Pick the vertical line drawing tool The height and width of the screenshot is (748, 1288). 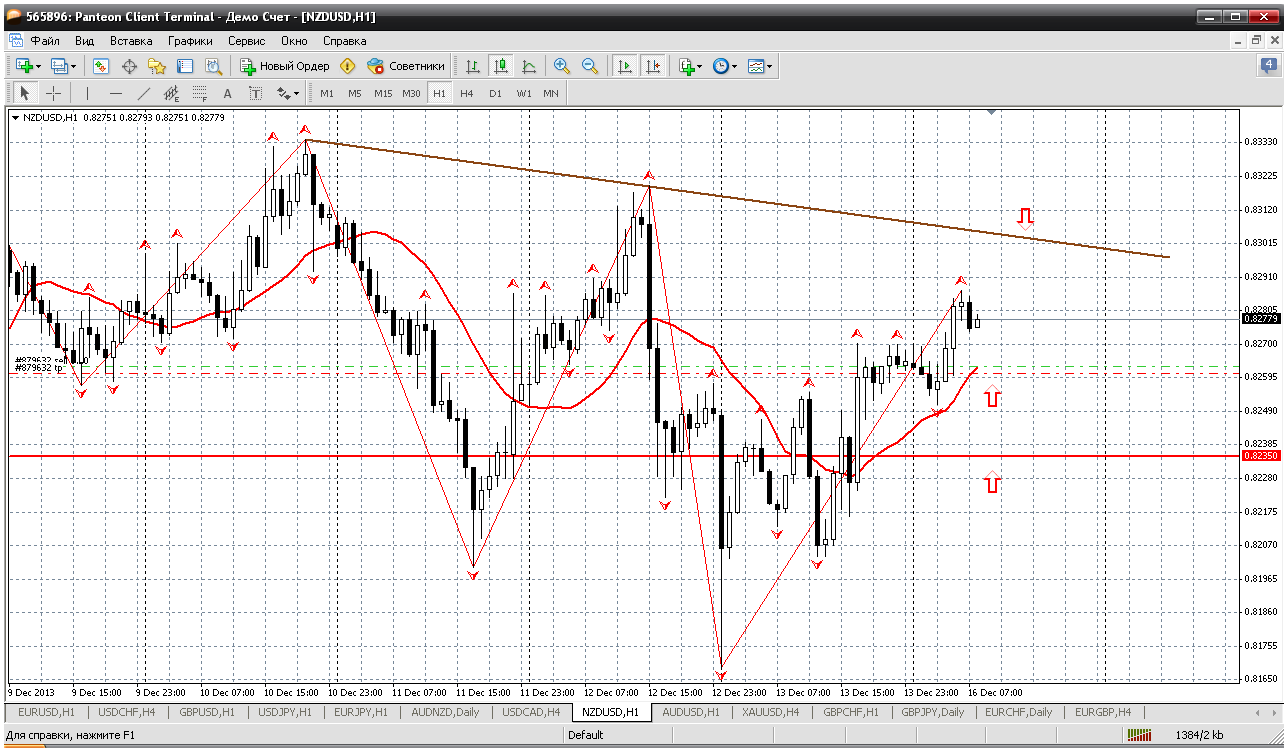tap(87, 93)
